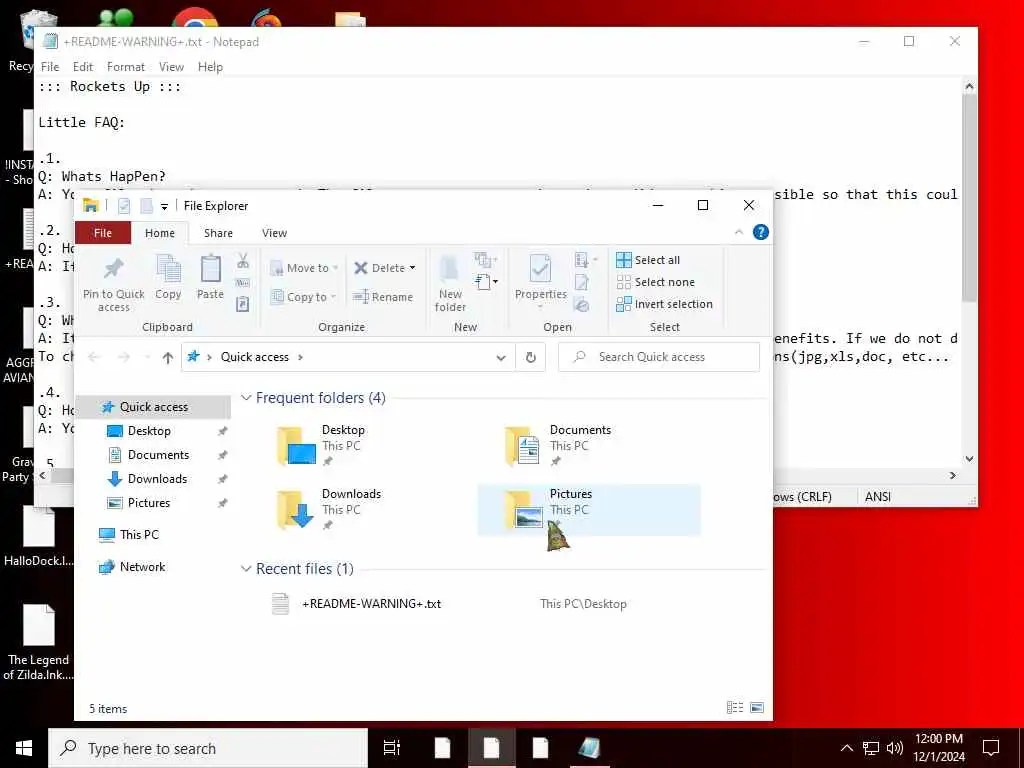The image size is (1024, 768).
Task: Click Copy path icon in Clipboard group
Action: click(x=243, y=283)
